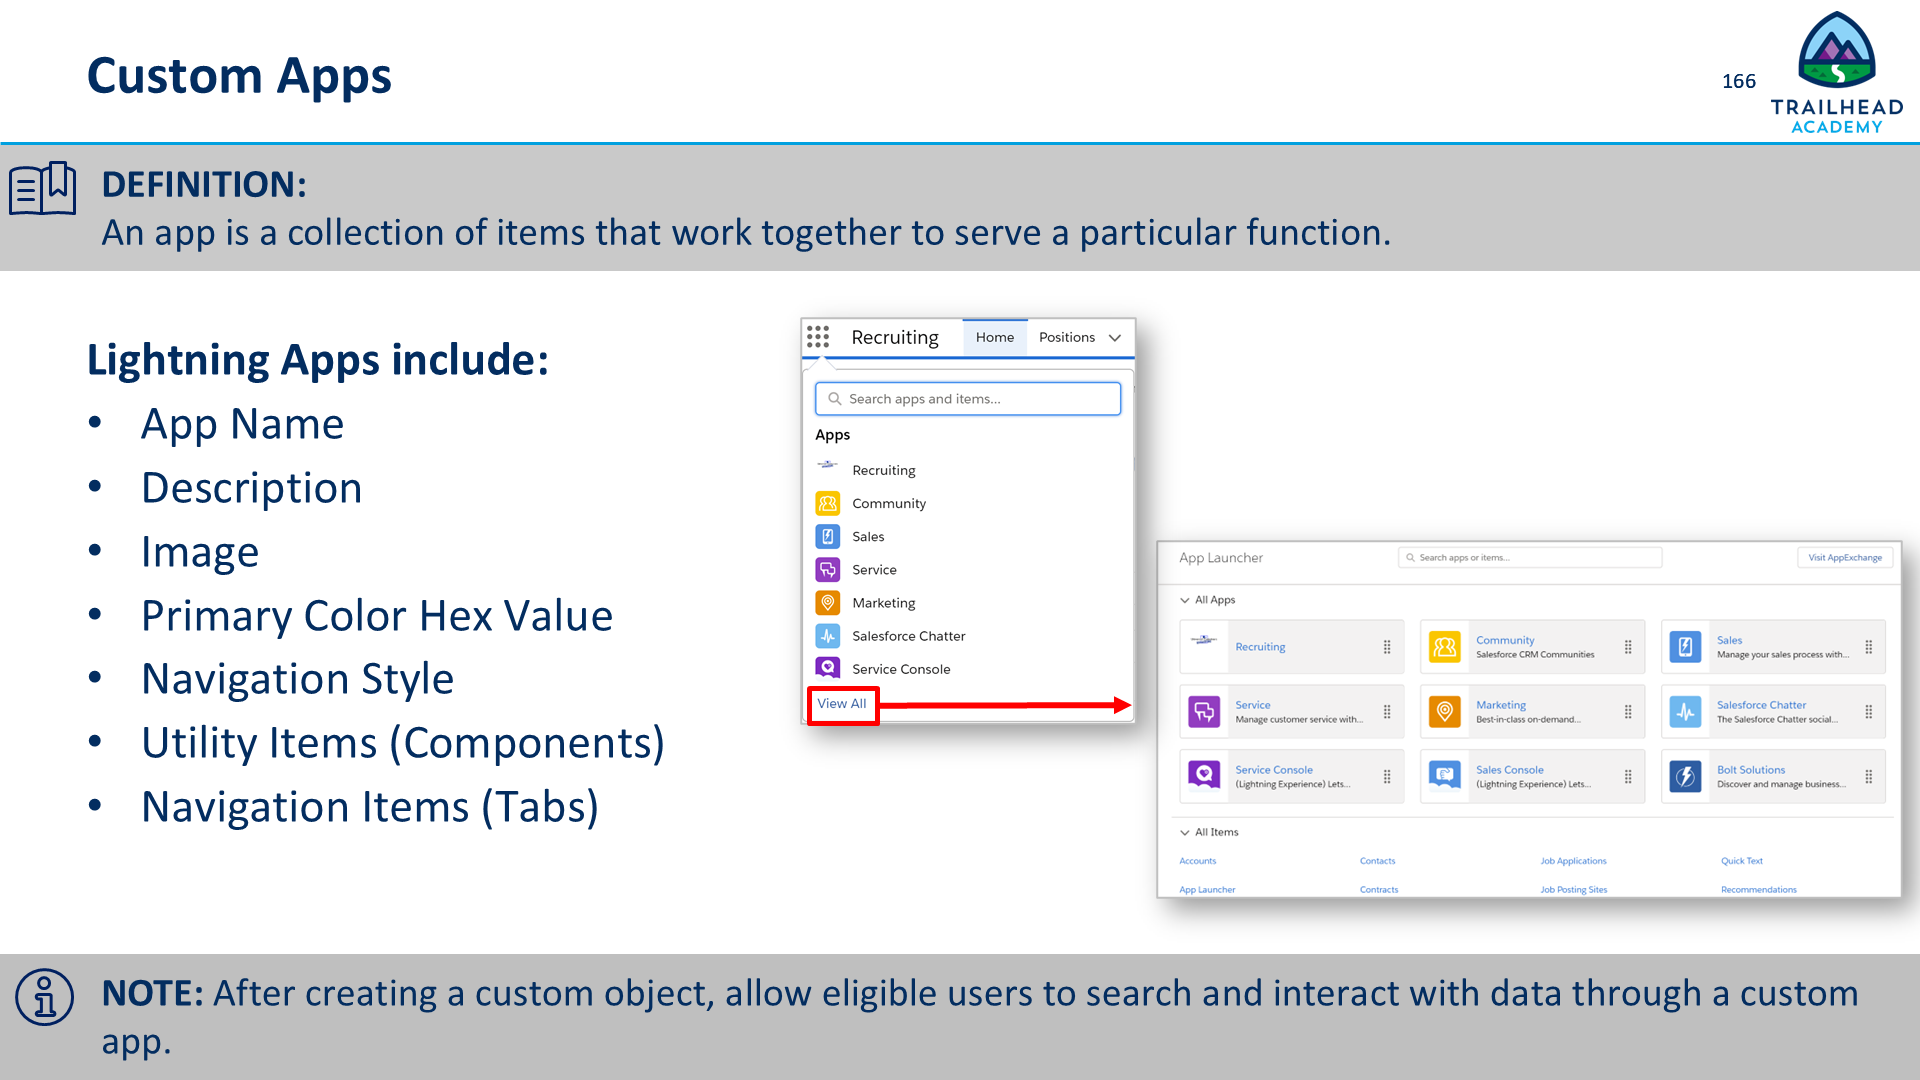Click Service tile icon in App Launcher
This screenshot has height=1080, width=1920.
point(1204,712)
